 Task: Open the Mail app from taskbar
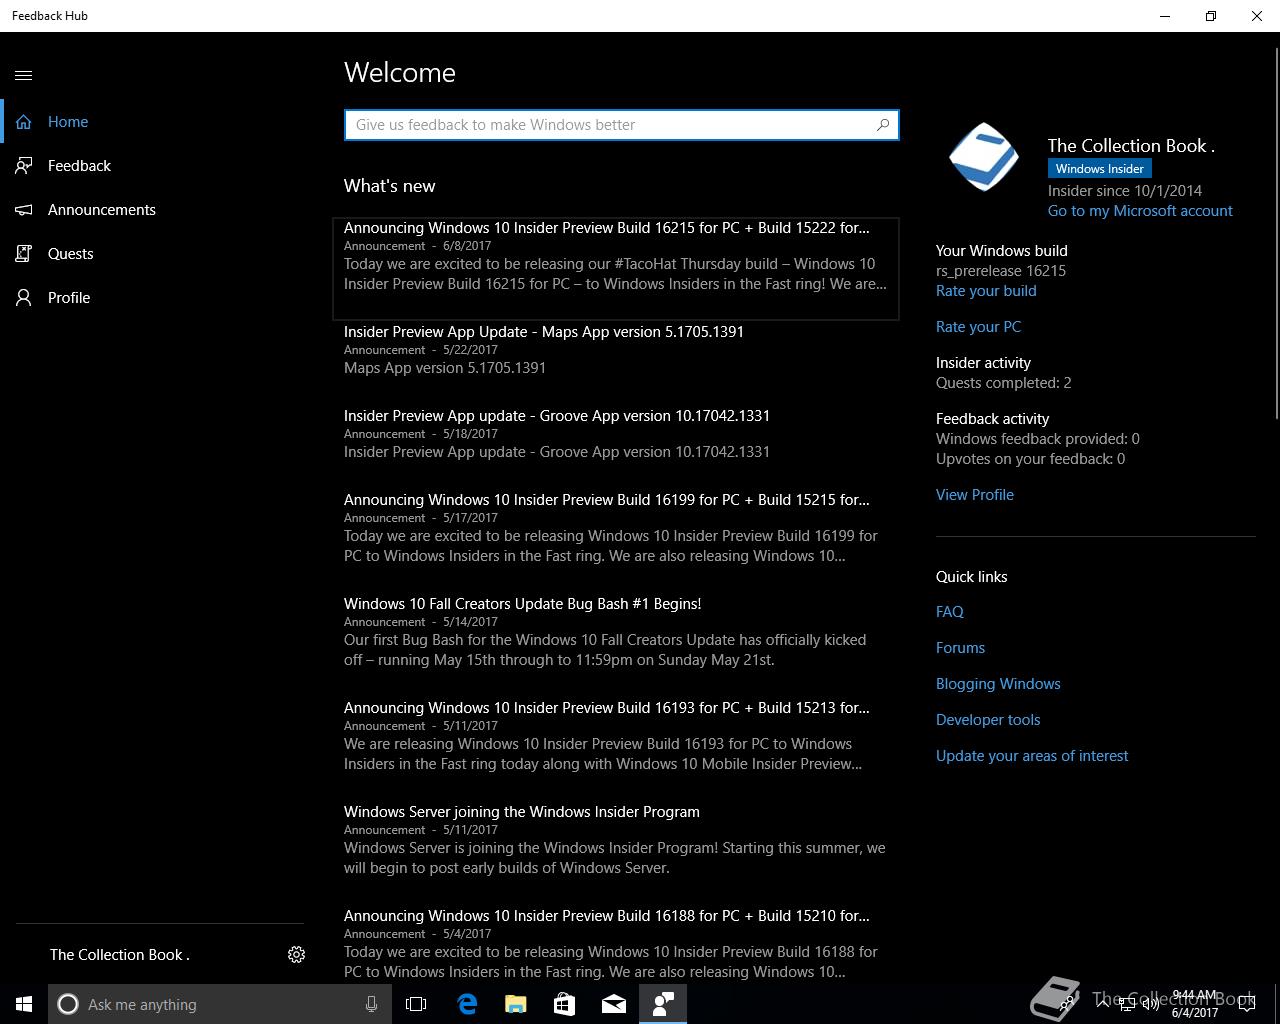coord(614,1004)
